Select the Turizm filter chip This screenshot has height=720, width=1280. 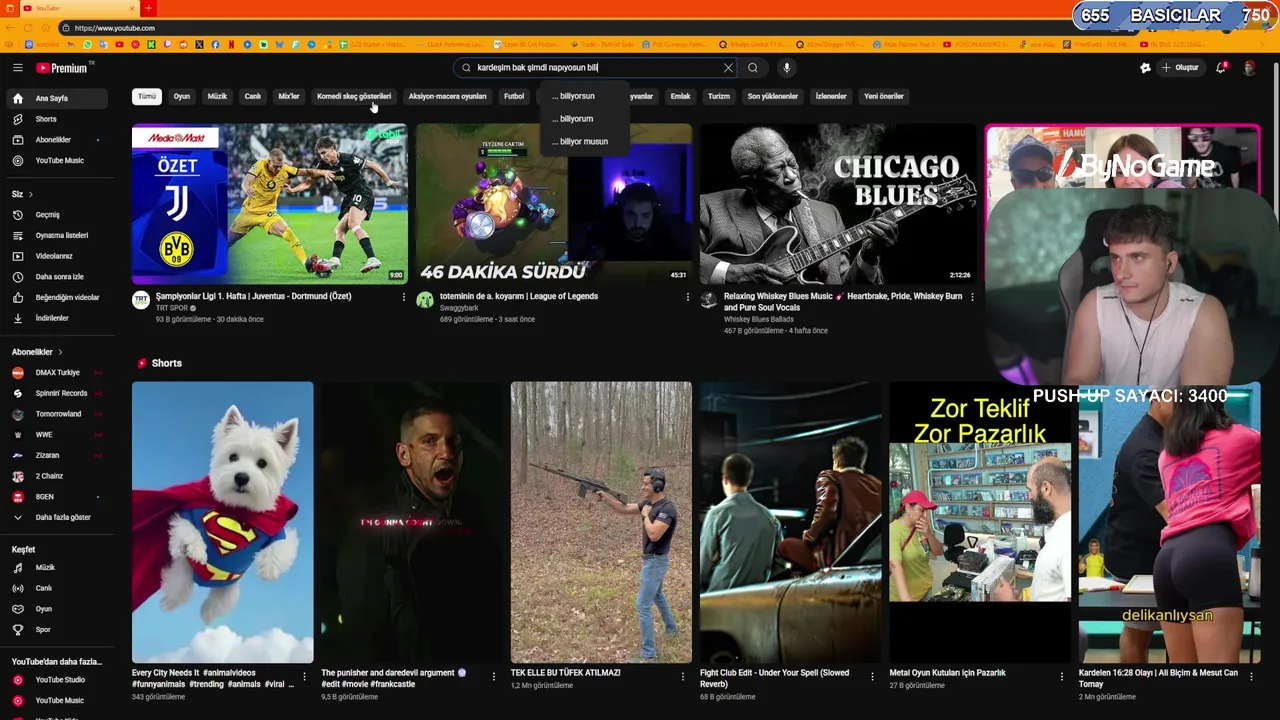coord(719,96)
